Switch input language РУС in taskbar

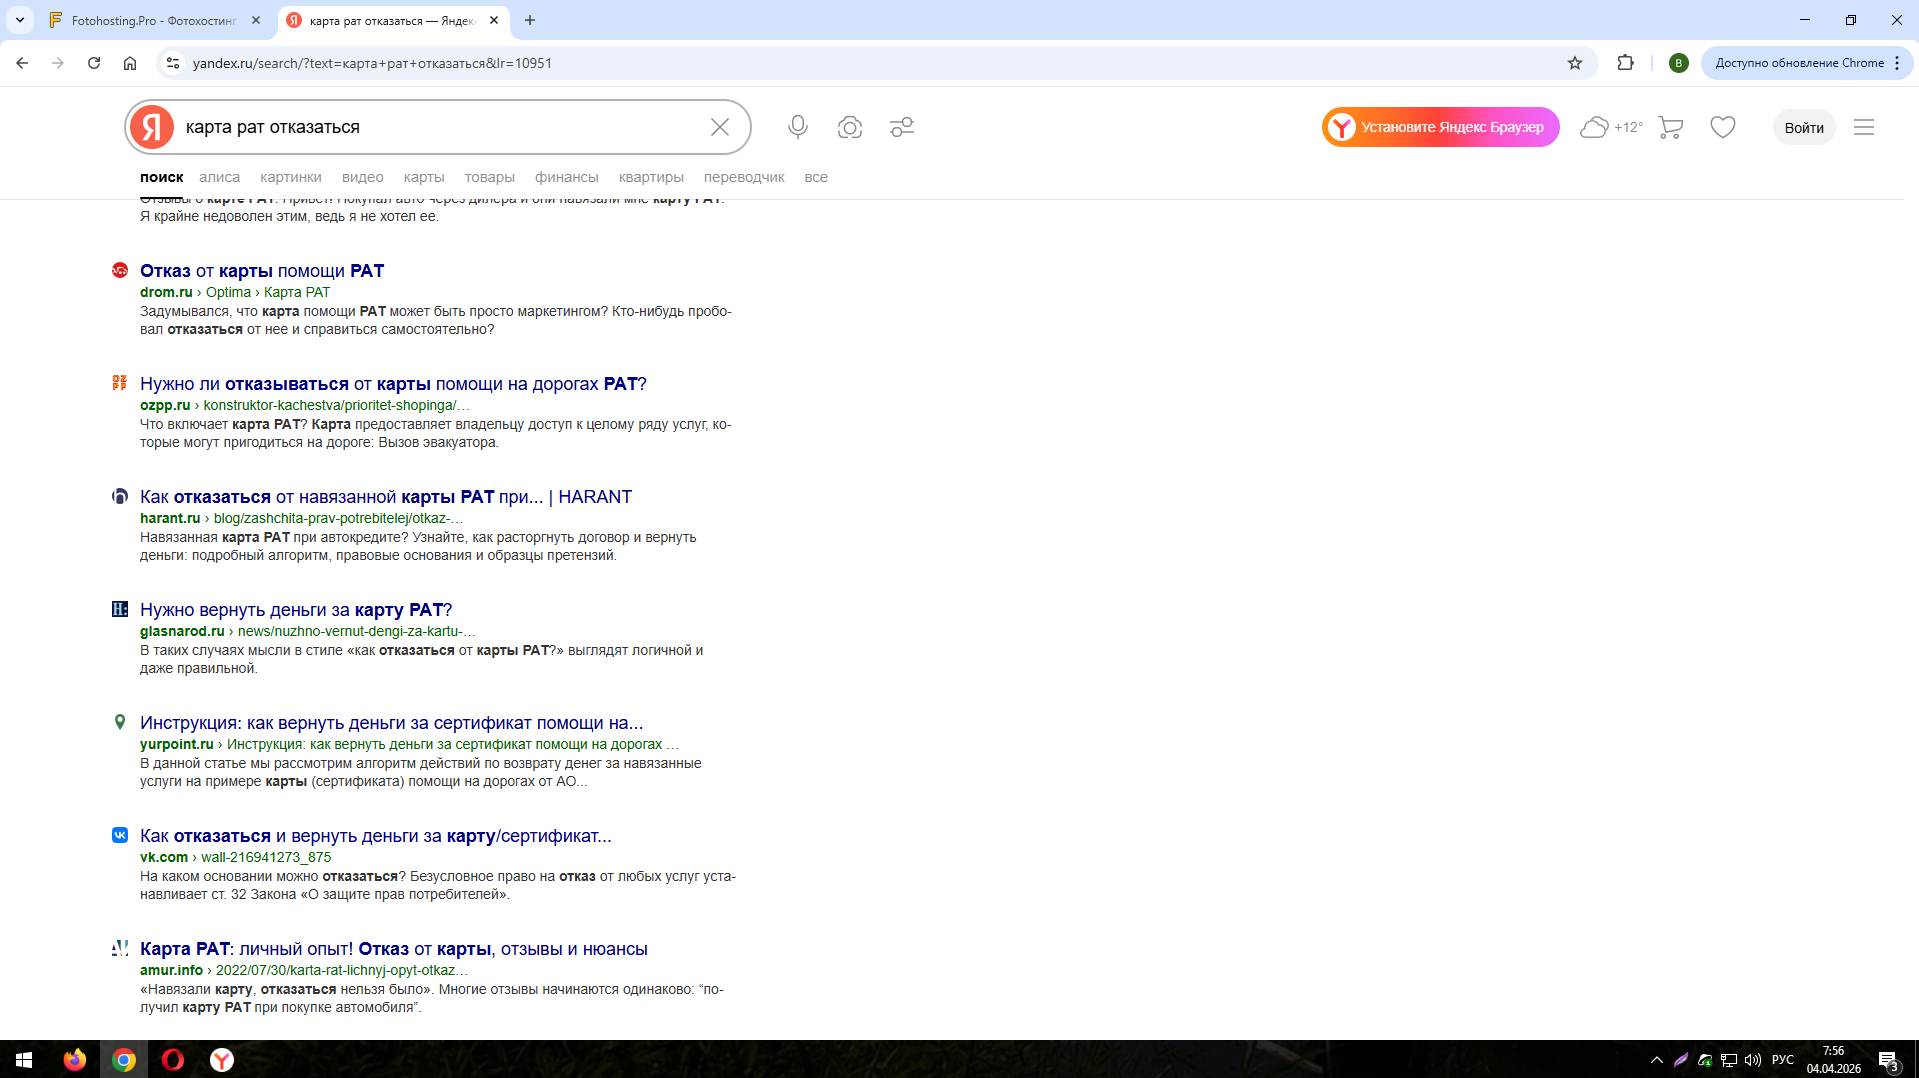1783,1060
